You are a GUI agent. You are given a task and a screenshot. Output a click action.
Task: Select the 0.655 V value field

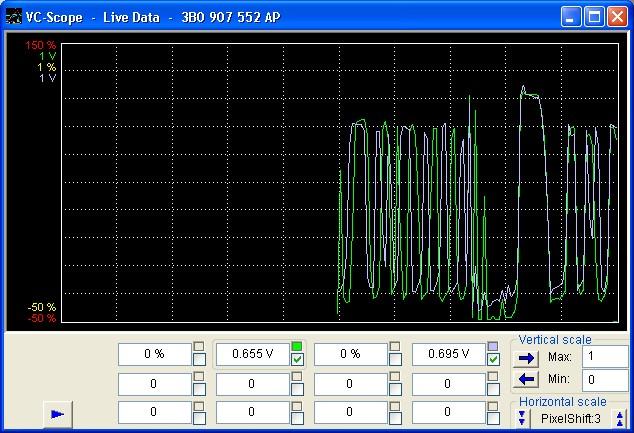[x=252, y=354]
